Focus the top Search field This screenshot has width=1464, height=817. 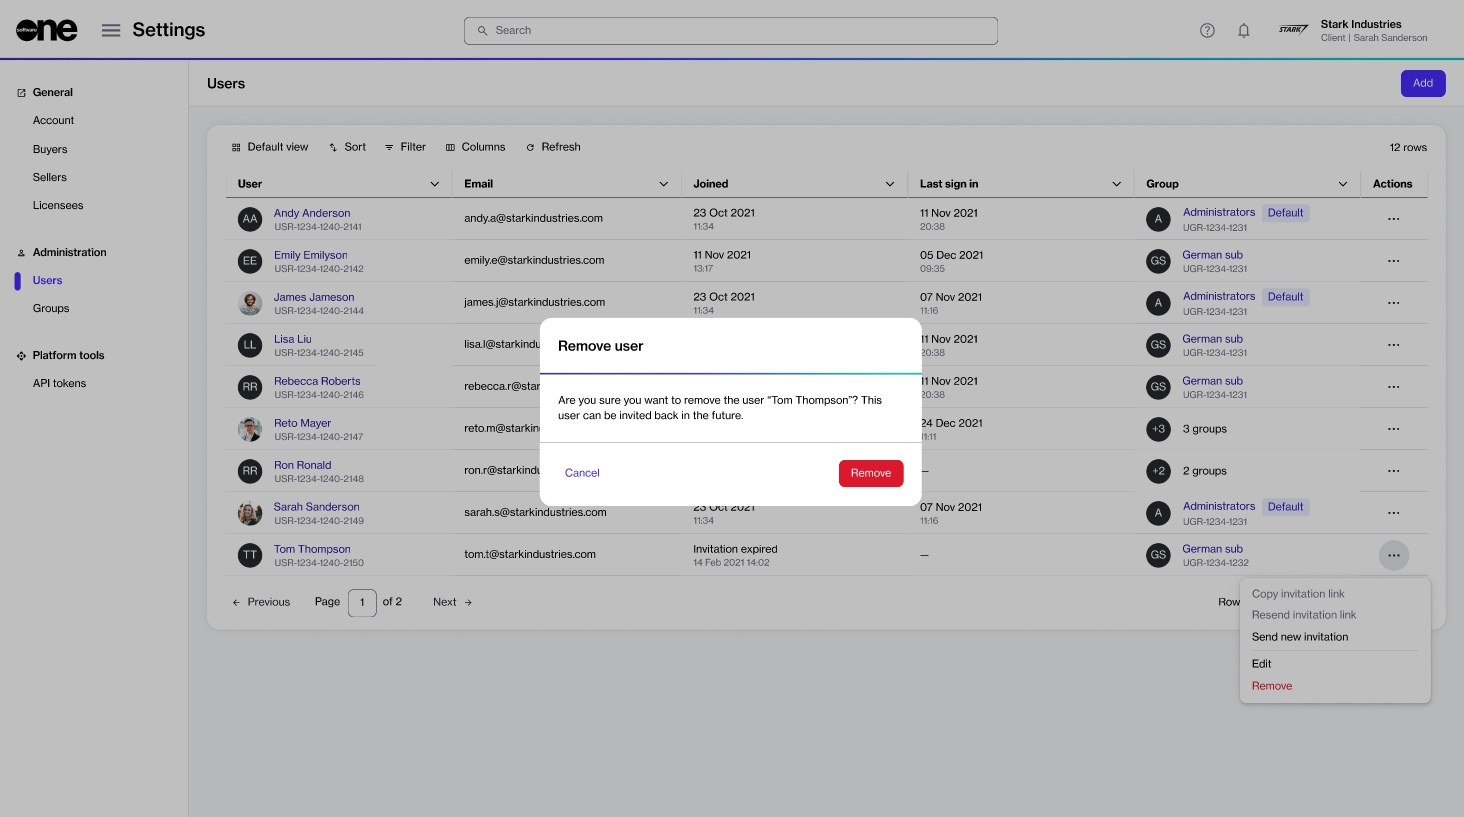point(730,31)
